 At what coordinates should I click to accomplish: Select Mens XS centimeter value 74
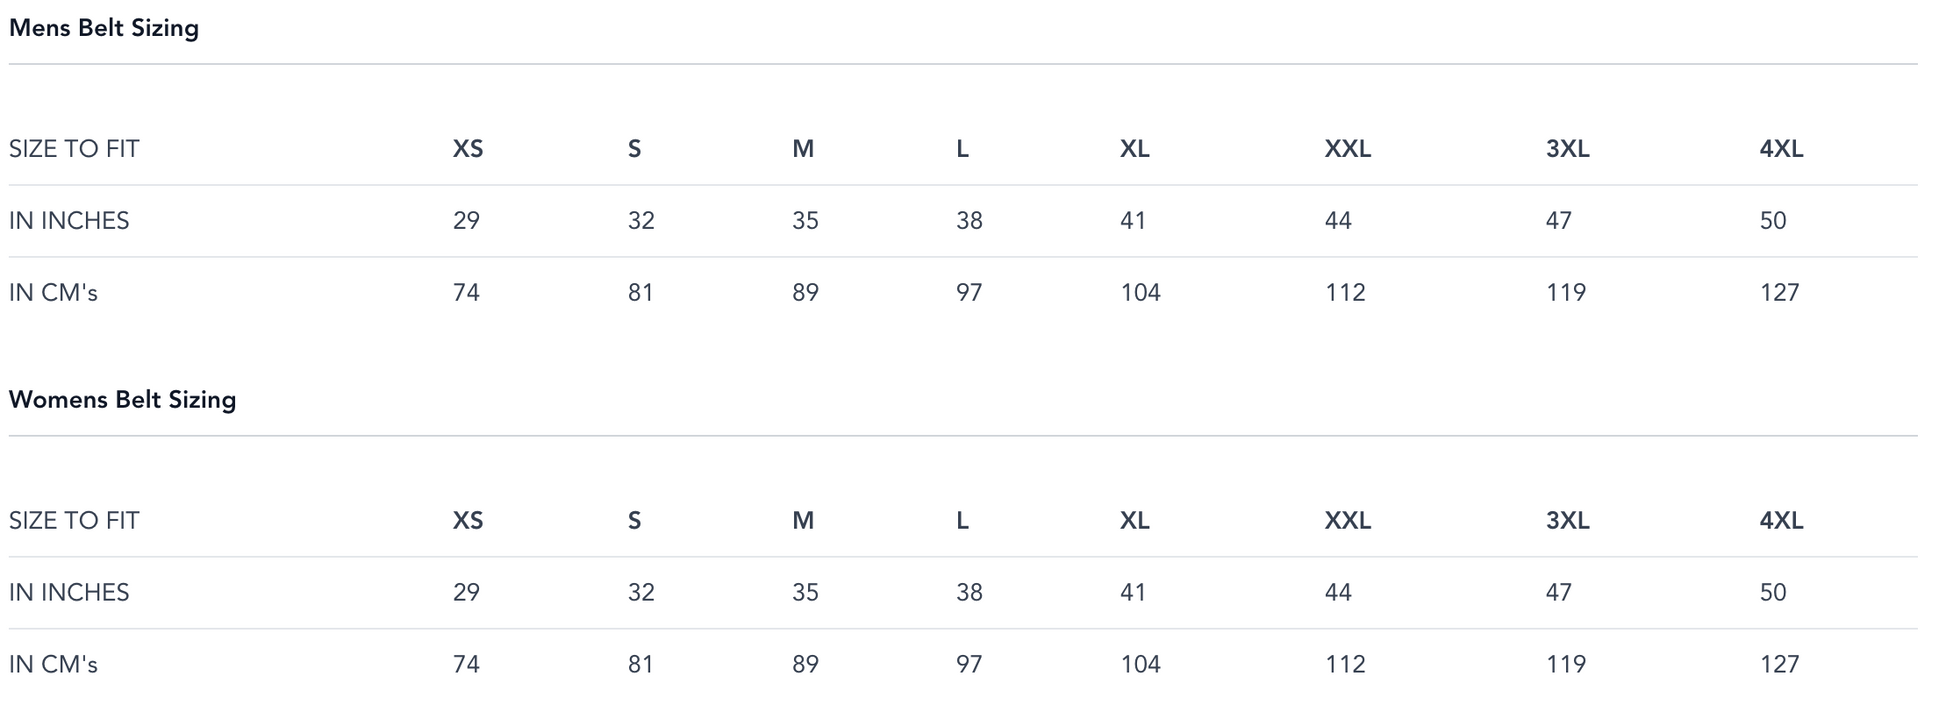coord(466,293)
